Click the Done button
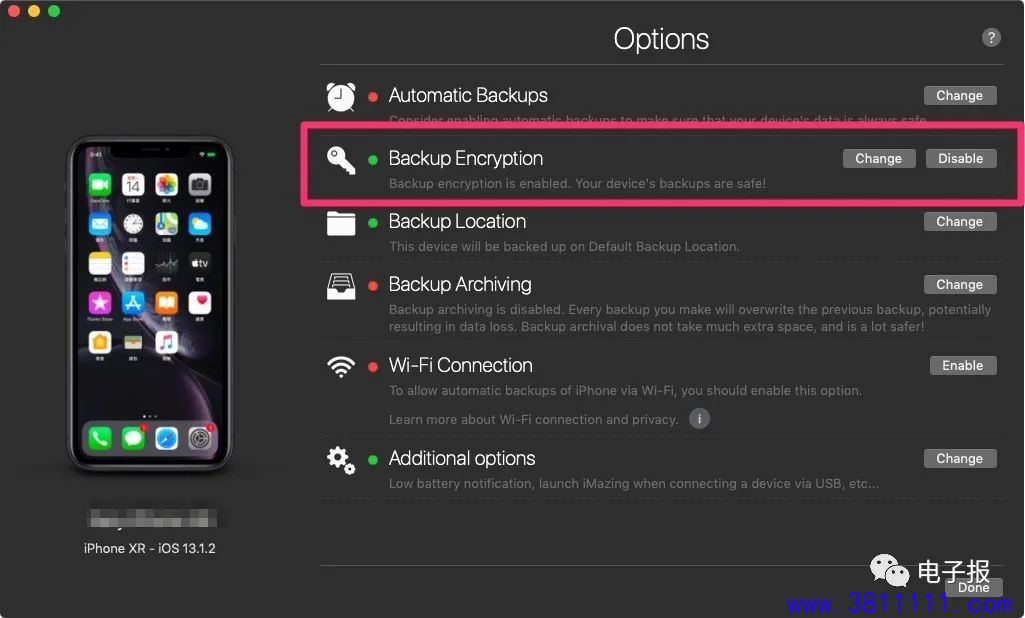1025x618 pixels. 974,587
